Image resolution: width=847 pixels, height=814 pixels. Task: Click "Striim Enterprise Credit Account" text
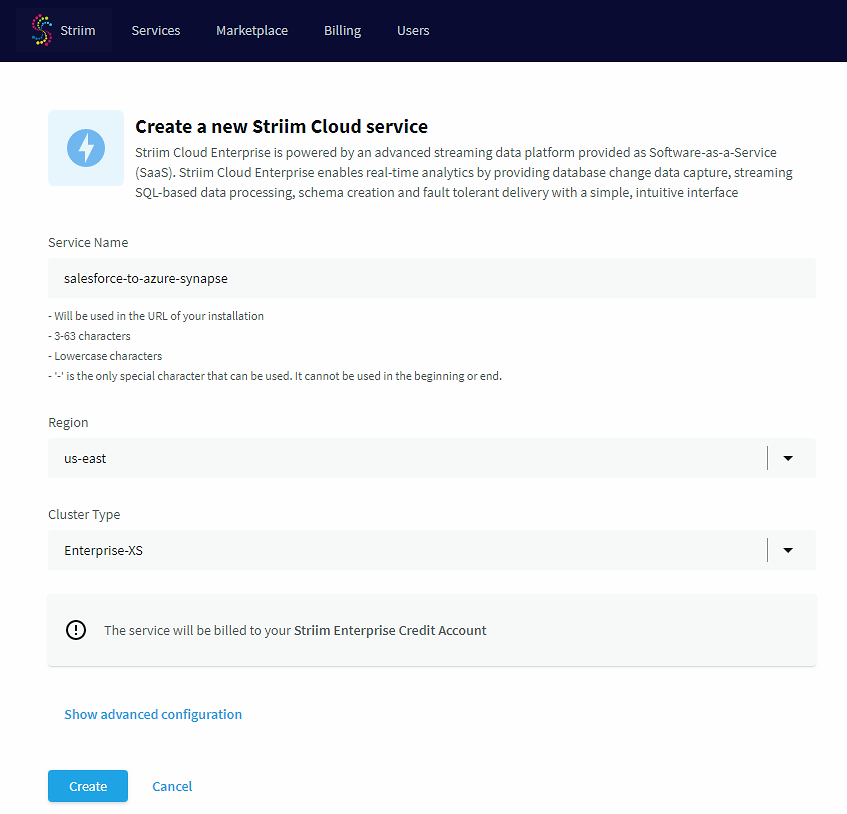pos(390,630)
